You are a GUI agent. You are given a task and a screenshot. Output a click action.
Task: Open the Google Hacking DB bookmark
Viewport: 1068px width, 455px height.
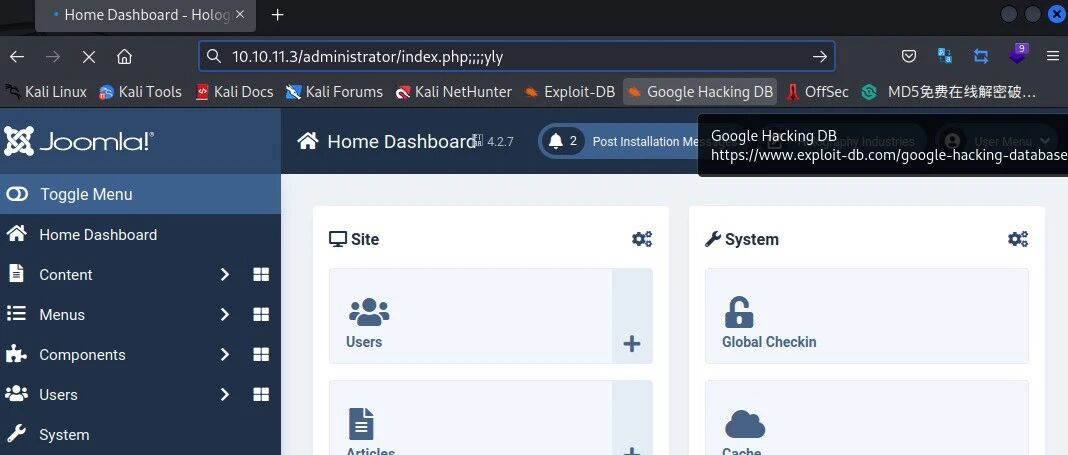coord(700,92)
